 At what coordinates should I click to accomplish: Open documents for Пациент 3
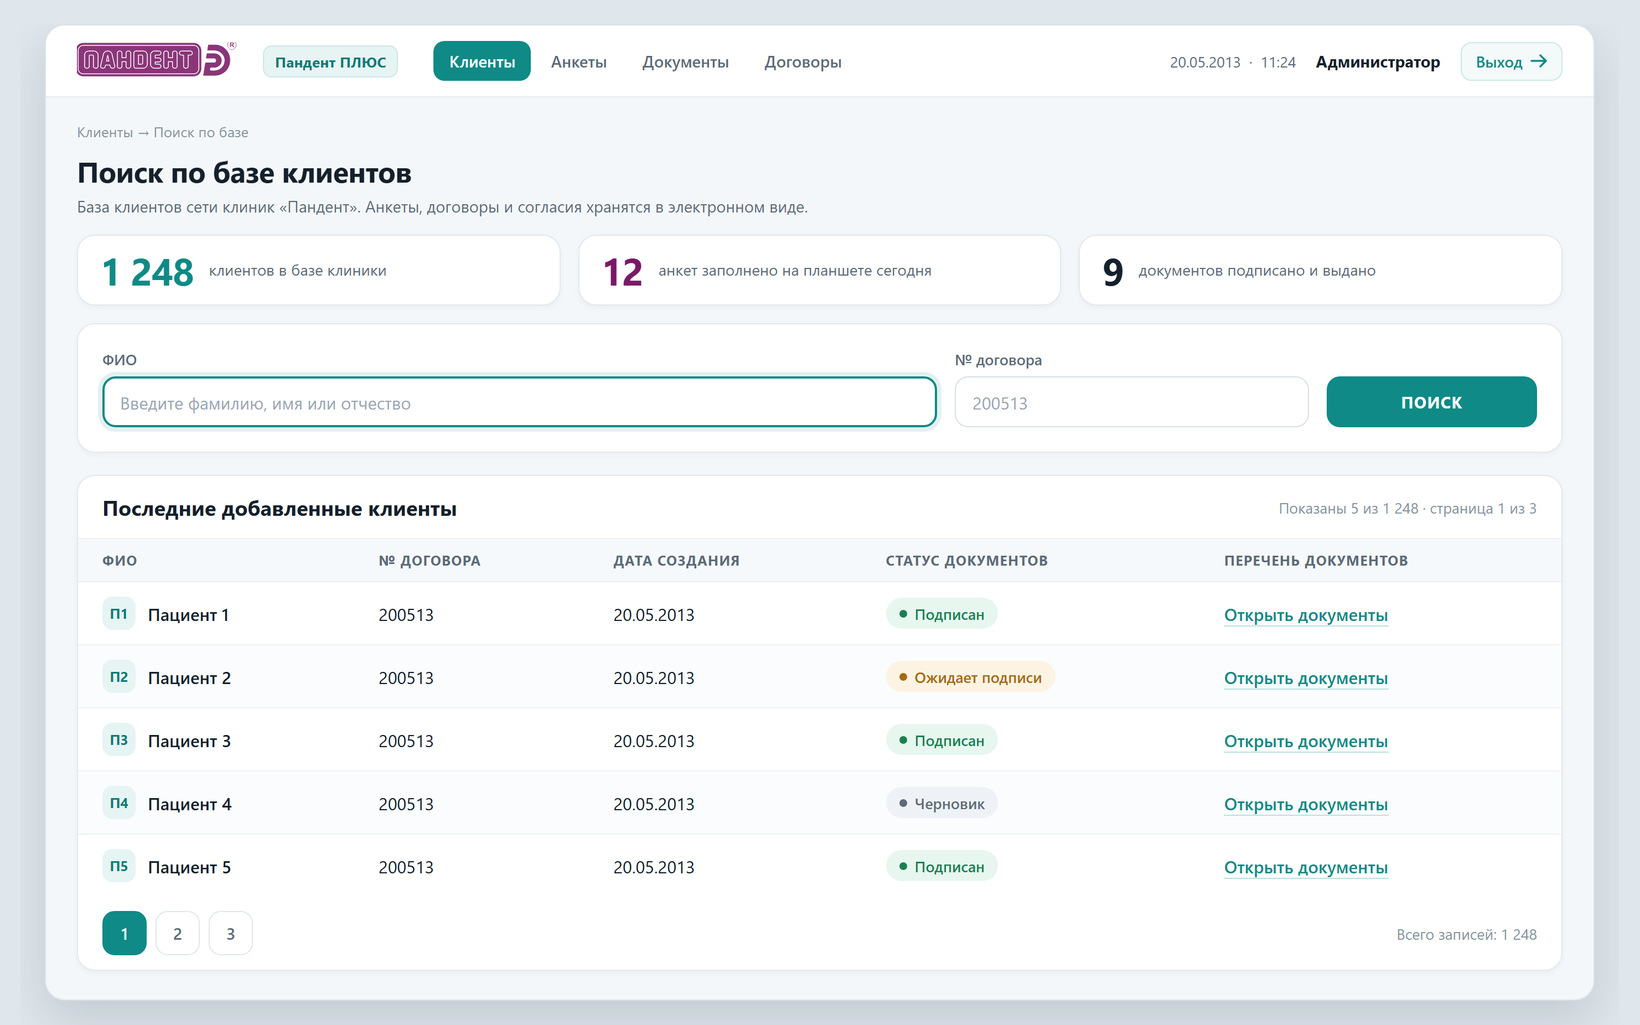pyautogui.click(x=1305, y=741)
